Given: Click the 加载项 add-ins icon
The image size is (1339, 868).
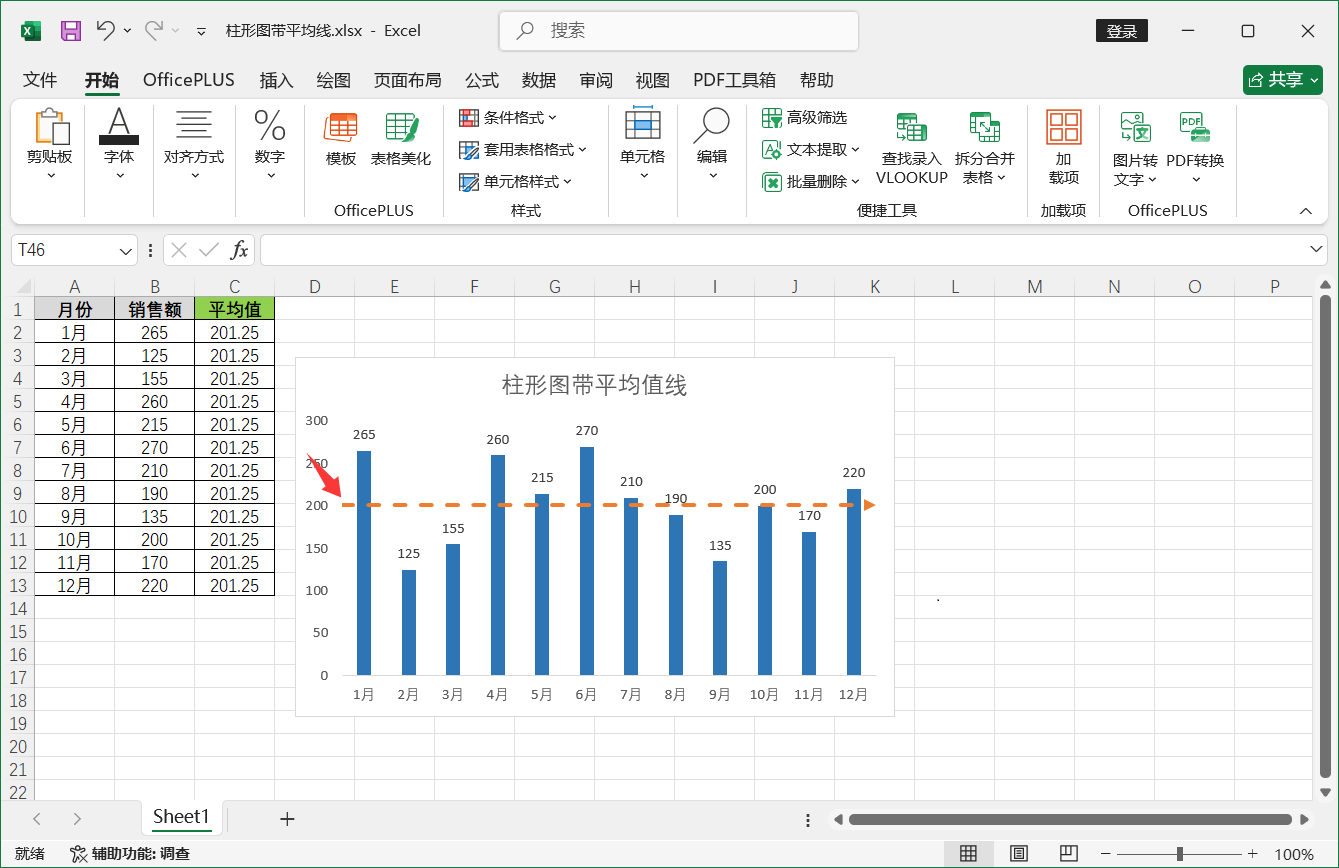Looking at the screenshot, I should pos(1064,148).
